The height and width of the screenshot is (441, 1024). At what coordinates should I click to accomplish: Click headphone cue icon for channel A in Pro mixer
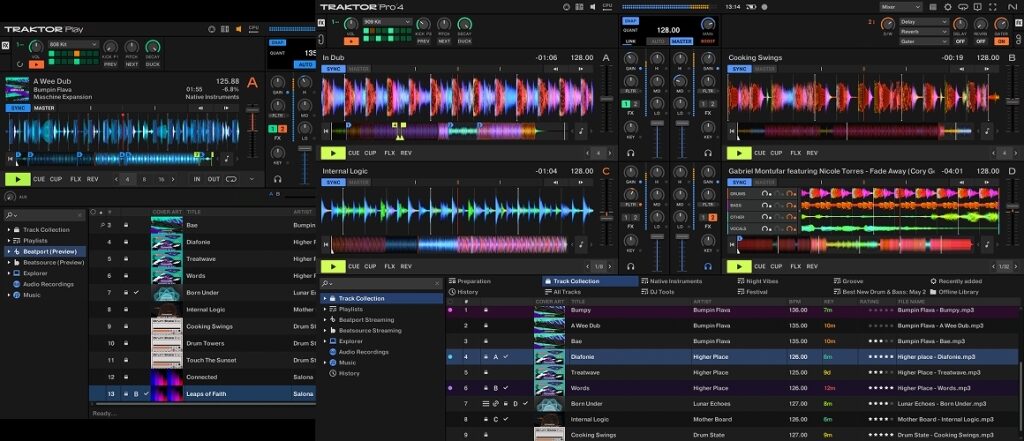coord(630,153)
